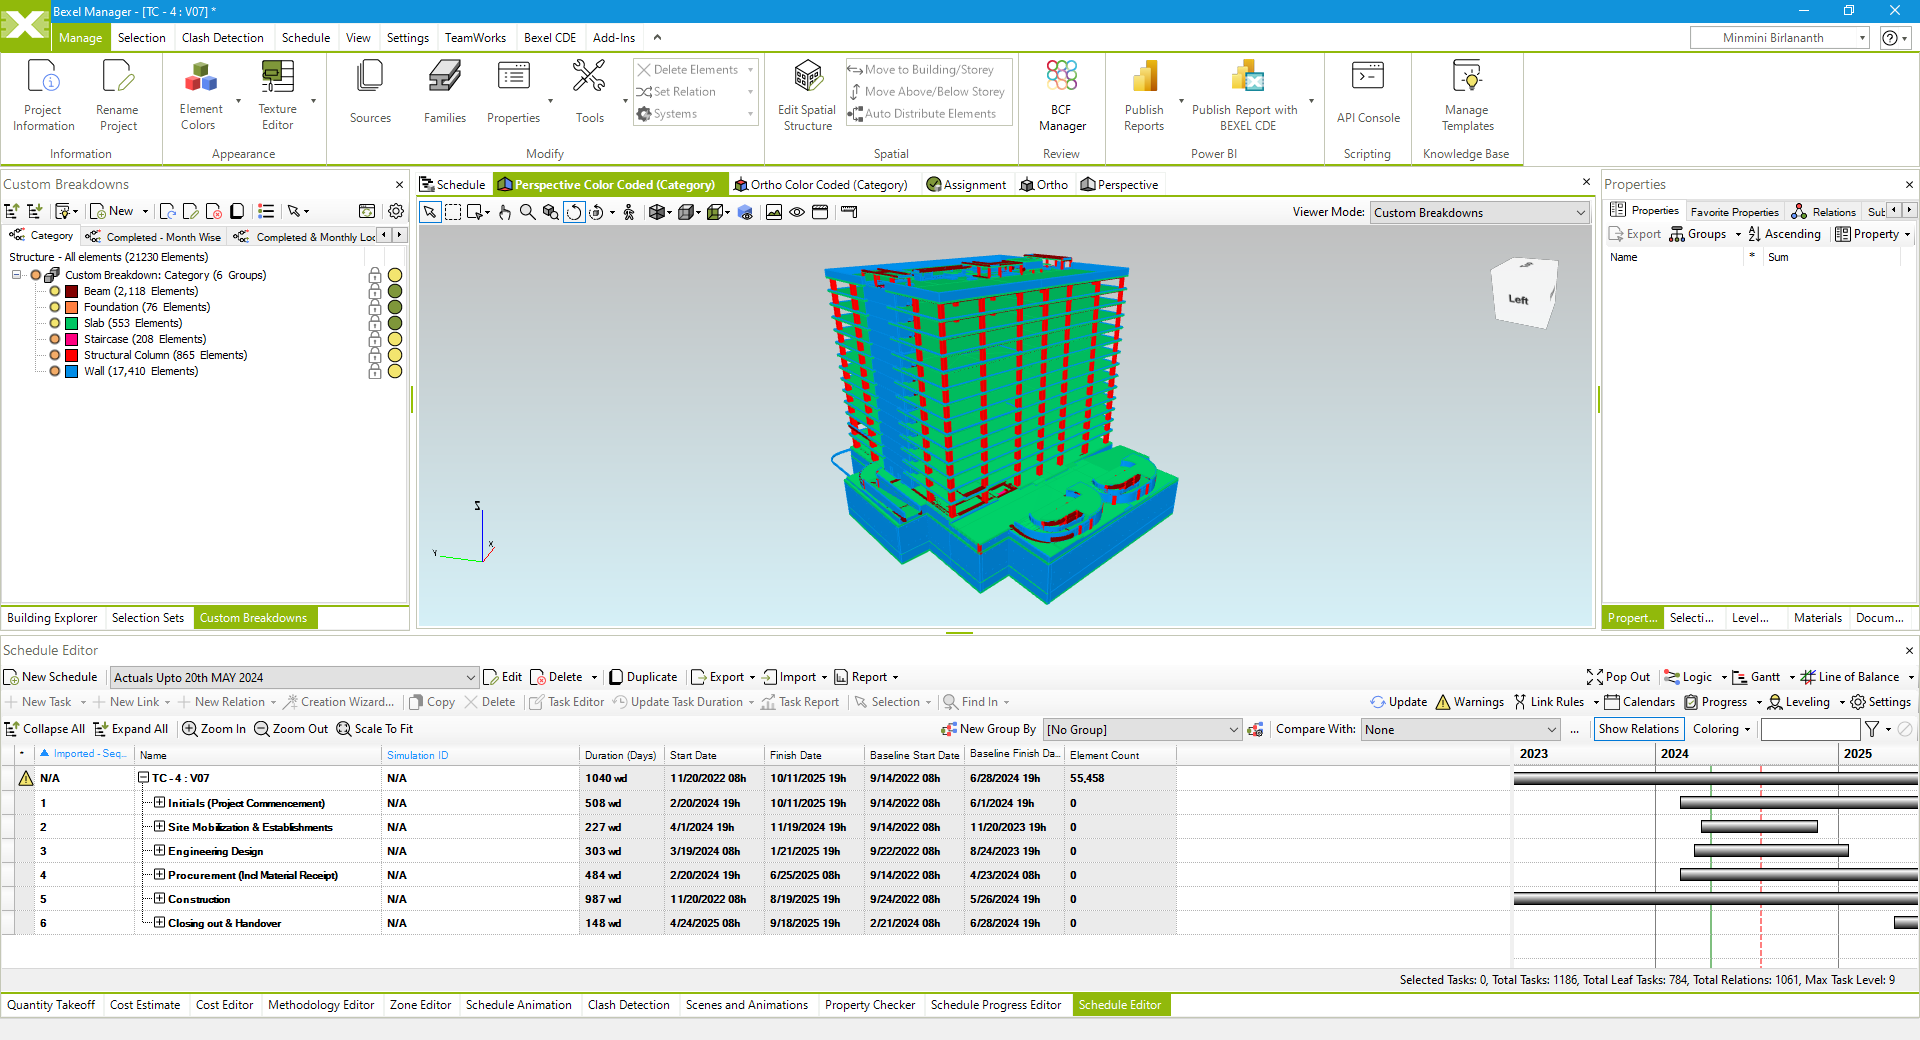Toggle lock for Wall category
This screenshot has height=1040, width=1920.
click(x=375, y=372)
